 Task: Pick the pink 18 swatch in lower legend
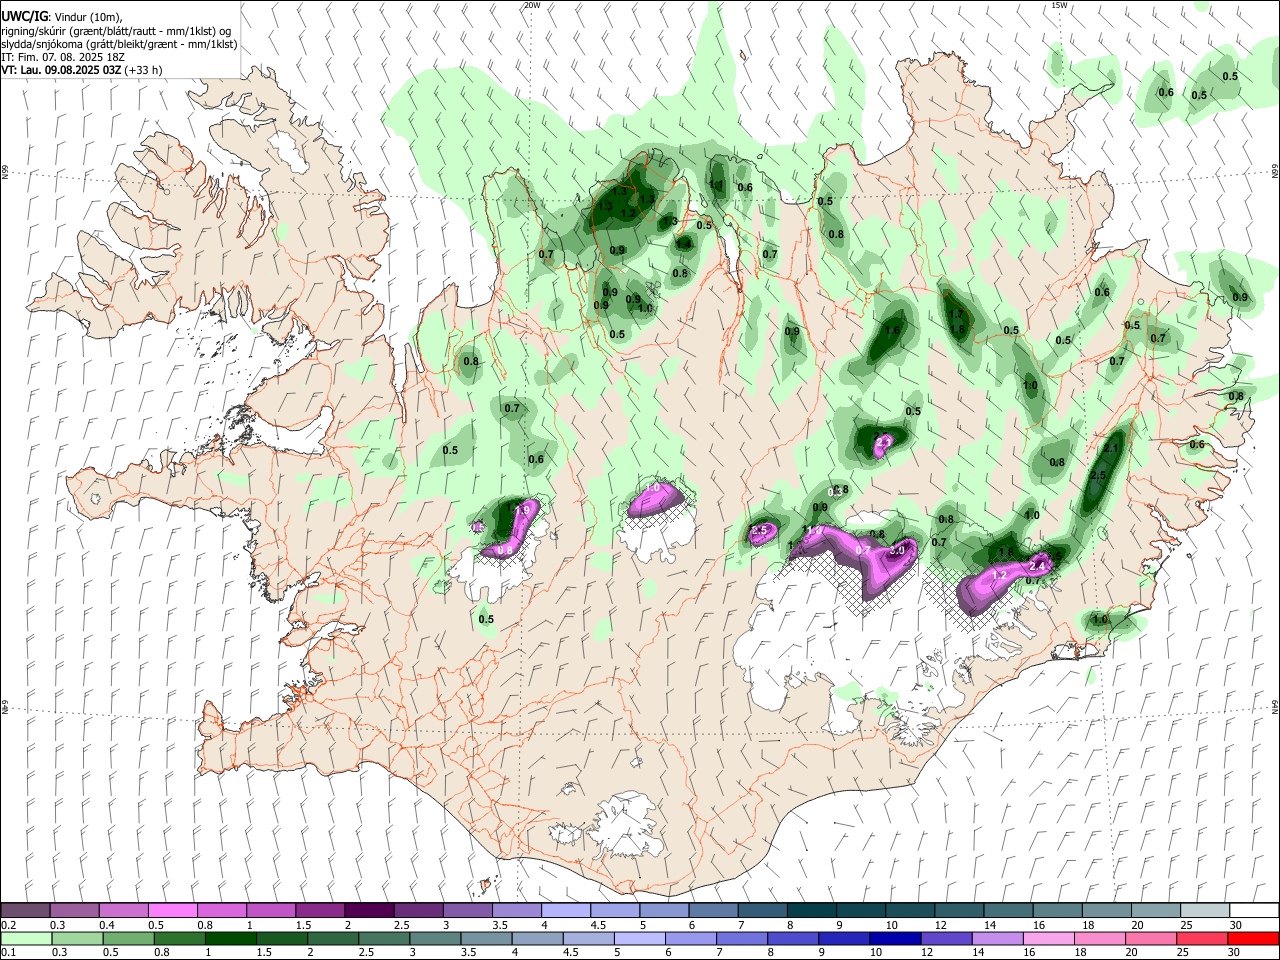coord(1100,938)
